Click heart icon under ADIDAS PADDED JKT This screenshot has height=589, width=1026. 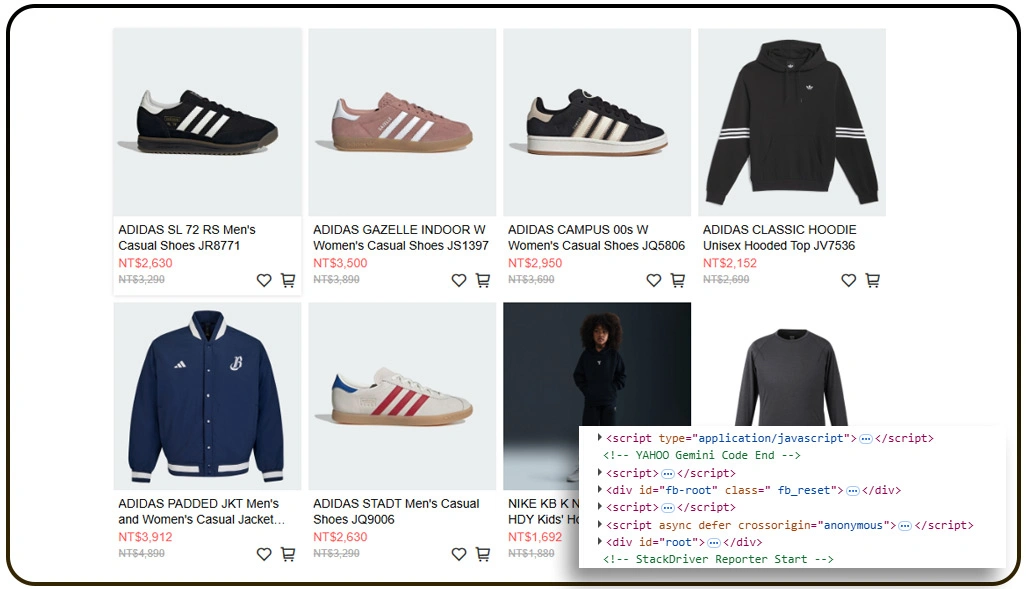pyautogui.click(x=264, y=554)
